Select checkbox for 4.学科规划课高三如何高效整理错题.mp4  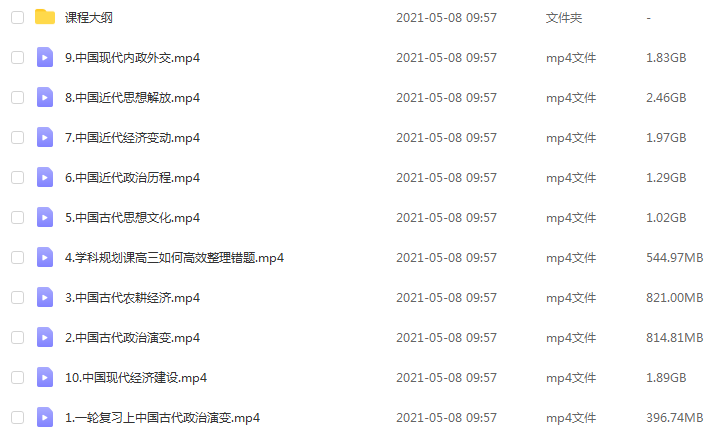click(x=18, y=257)
